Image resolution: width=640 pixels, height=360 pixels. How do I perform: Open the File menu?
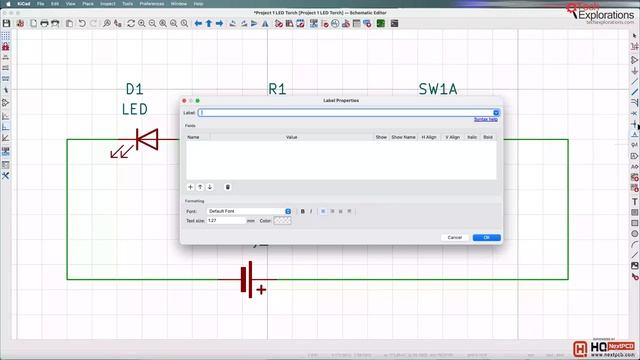(x=40, y=4)
